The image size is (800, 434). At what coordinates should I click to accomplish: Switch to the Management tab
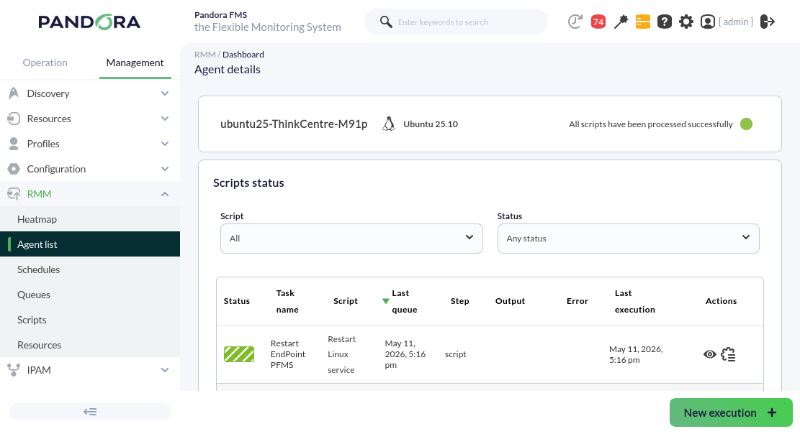[x=135, y=63]
